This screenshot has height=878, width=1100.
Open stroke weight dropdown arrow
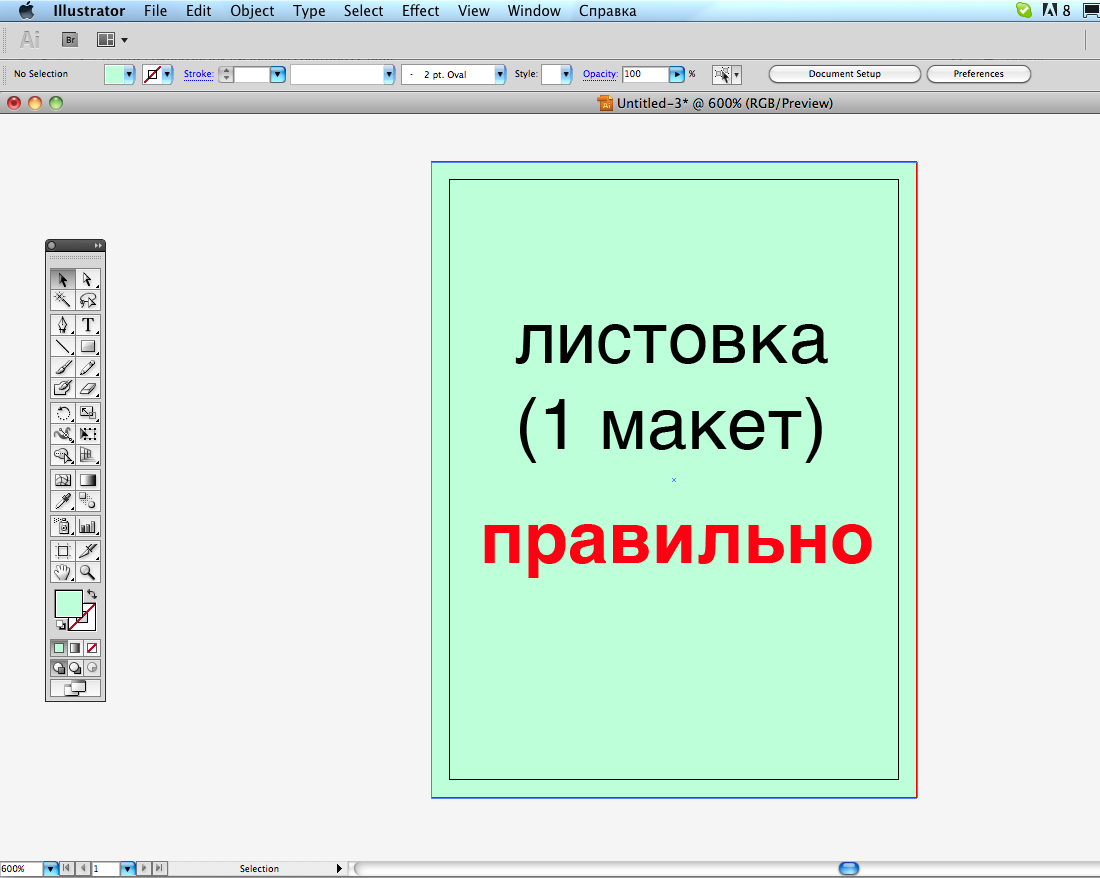(x=278, y=74)
